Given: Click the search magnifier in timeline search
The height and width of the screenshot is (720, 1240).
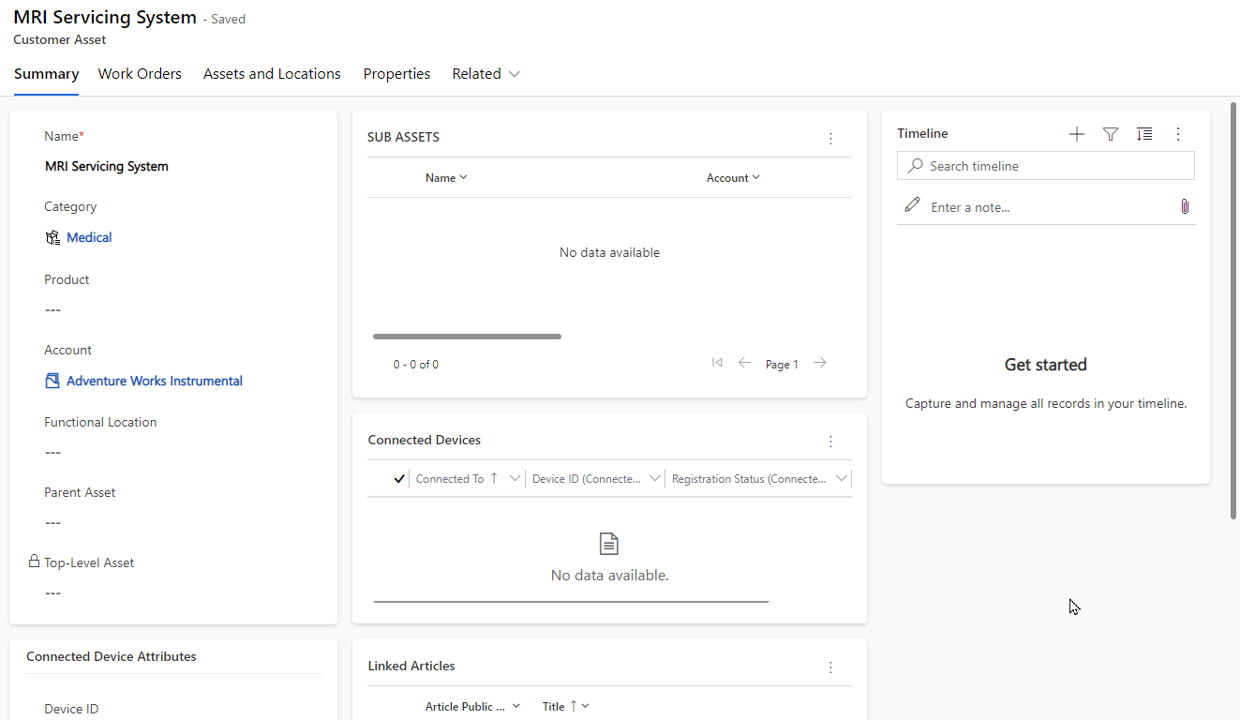Looking at the screenshot, I should tap(915, 166).
